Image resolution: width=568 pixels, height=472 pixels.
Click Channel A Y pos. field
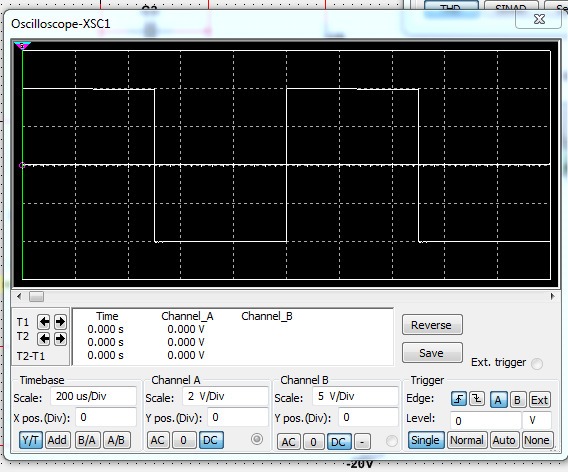coord(238,417)
